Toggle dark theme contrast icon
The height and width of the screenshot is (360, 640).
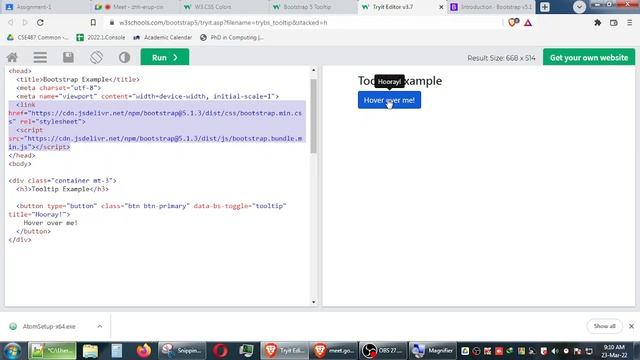[124, 58]
